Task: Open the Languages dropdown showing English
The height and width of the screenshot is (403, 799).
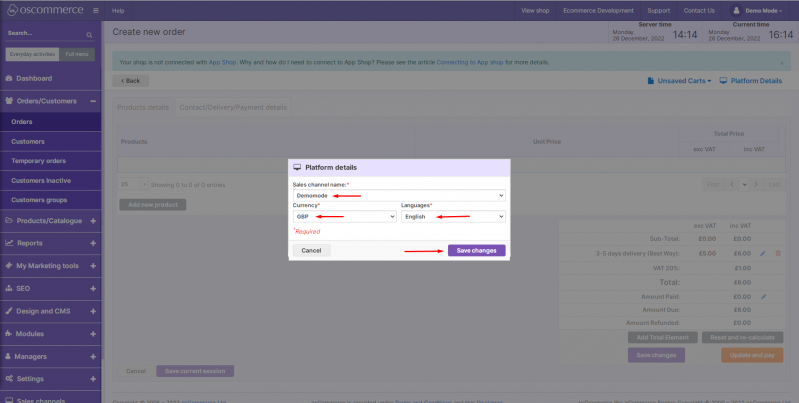Action: coord(453,216)
